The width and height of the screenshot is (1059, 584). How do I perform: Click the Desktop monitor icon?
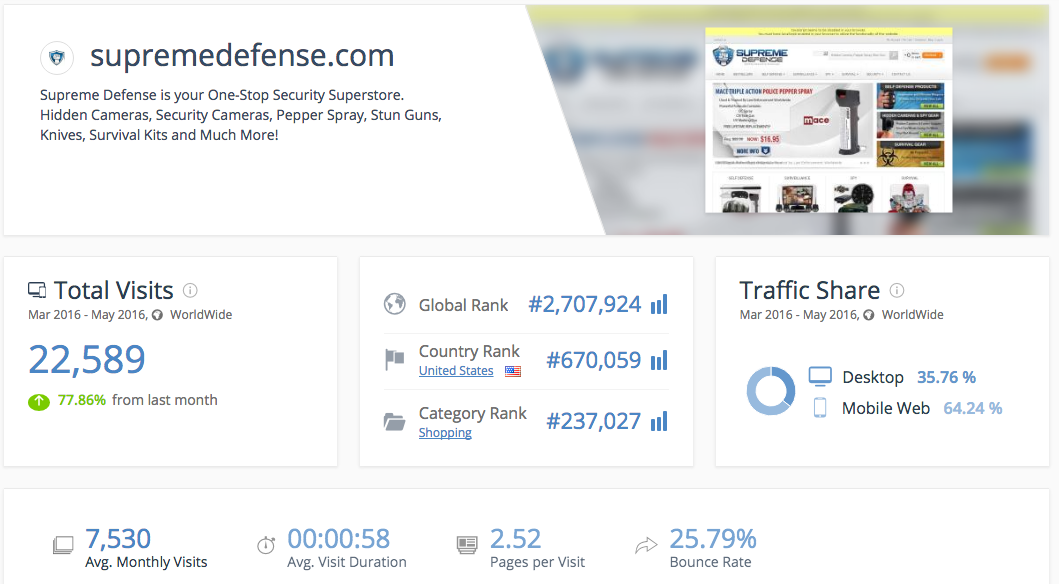pos(820,377)
